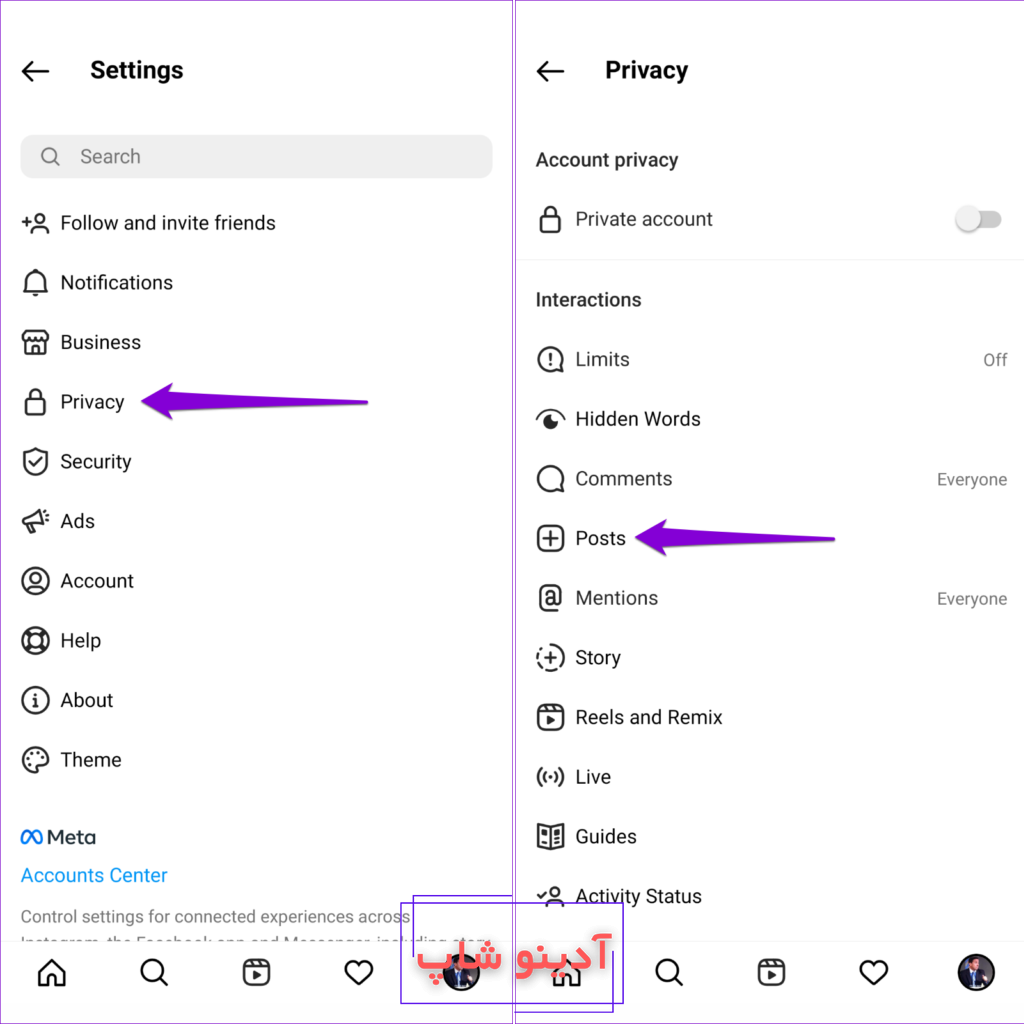Open the Comments setting showing Everyone
1024x1024 pixels.
click(x=771, y=479)
